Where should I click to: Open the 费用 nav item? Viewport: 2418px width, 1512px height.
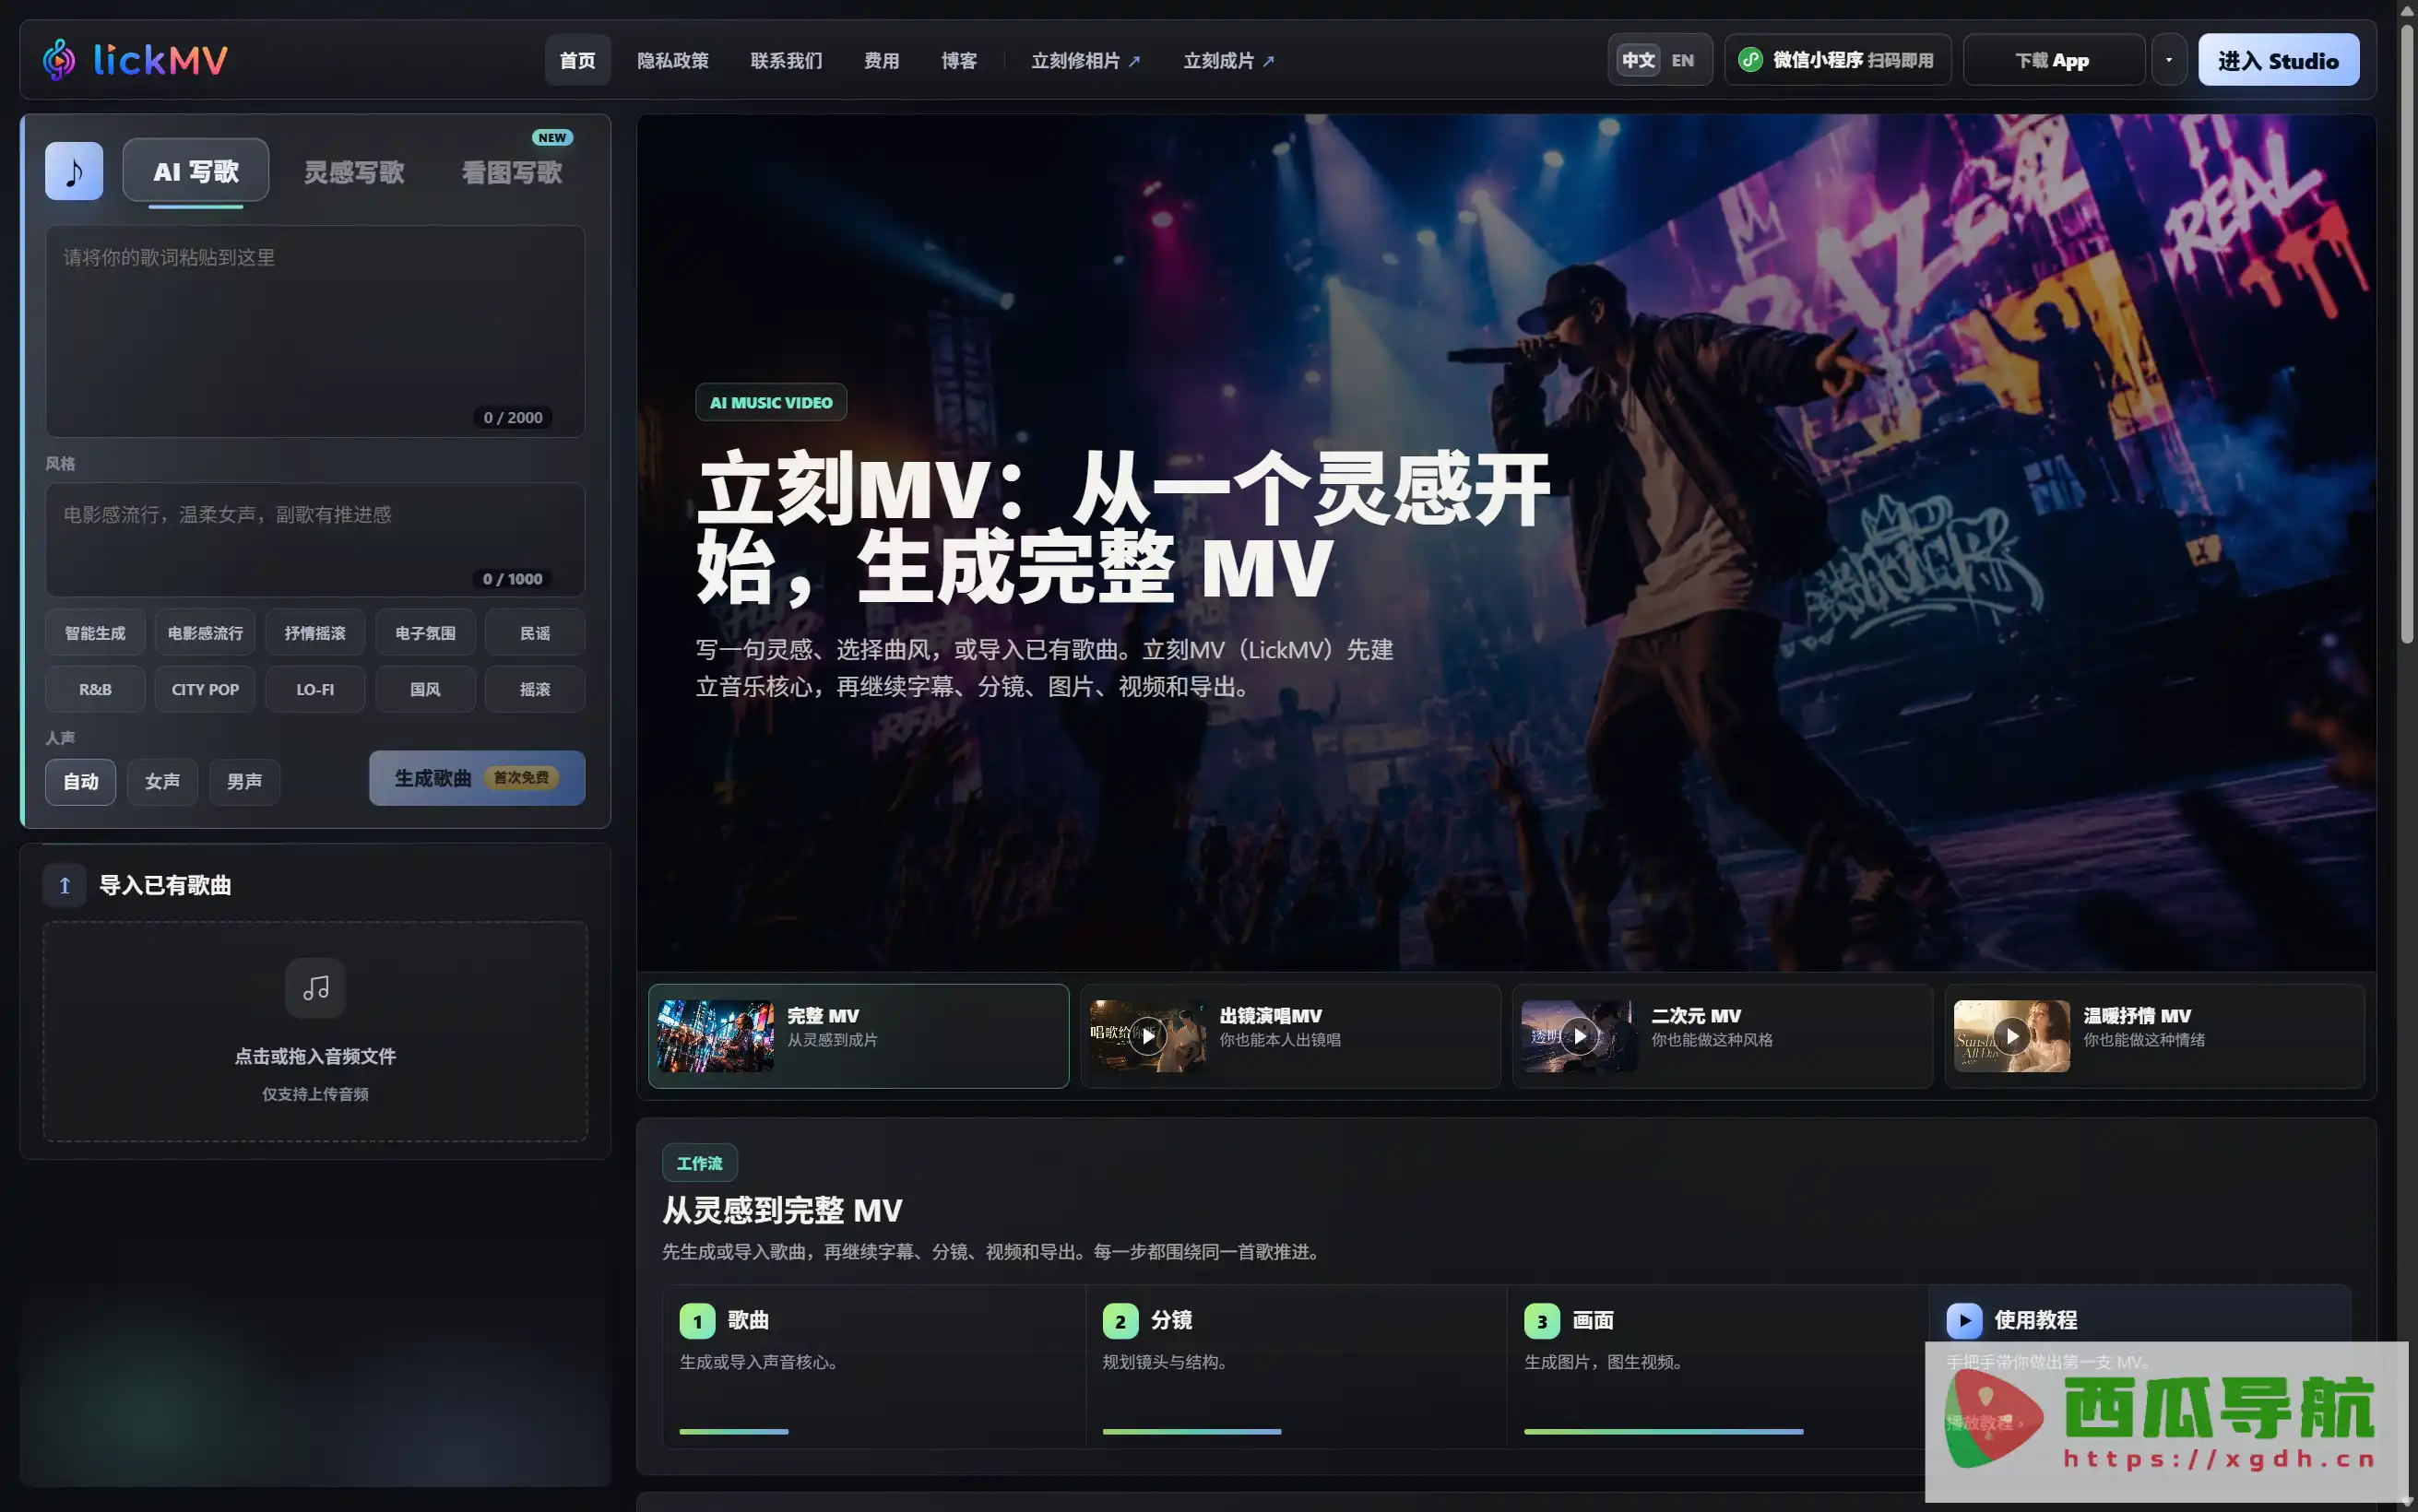click(x=882, y=60)
